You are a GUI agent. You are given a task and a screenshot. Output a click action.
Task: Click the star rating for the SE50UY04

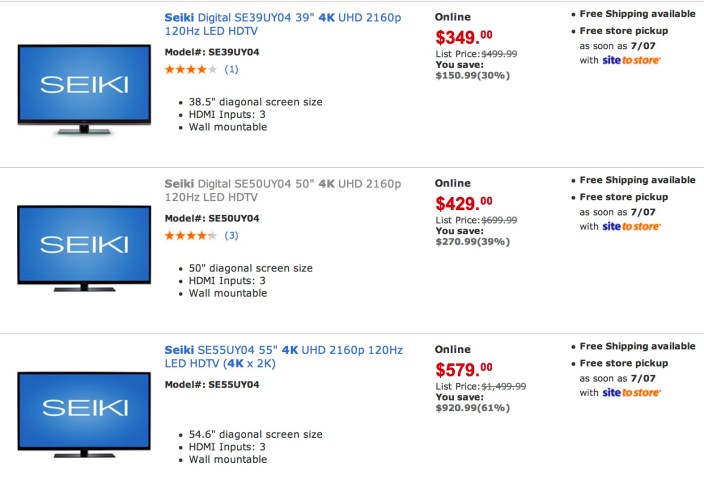pos(190,235)
